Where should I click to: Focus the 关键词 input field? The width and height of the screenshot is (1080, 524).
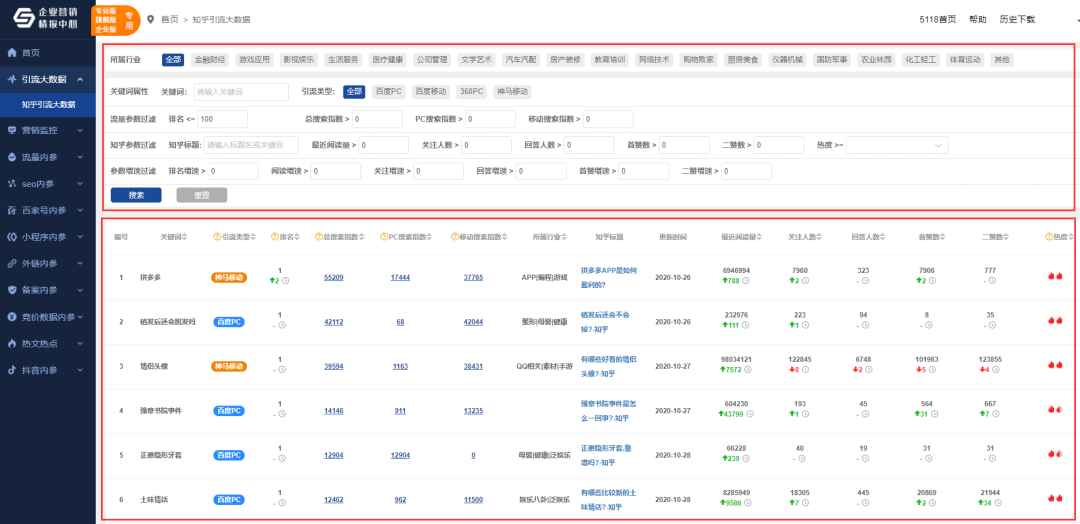tap(240, 92)
